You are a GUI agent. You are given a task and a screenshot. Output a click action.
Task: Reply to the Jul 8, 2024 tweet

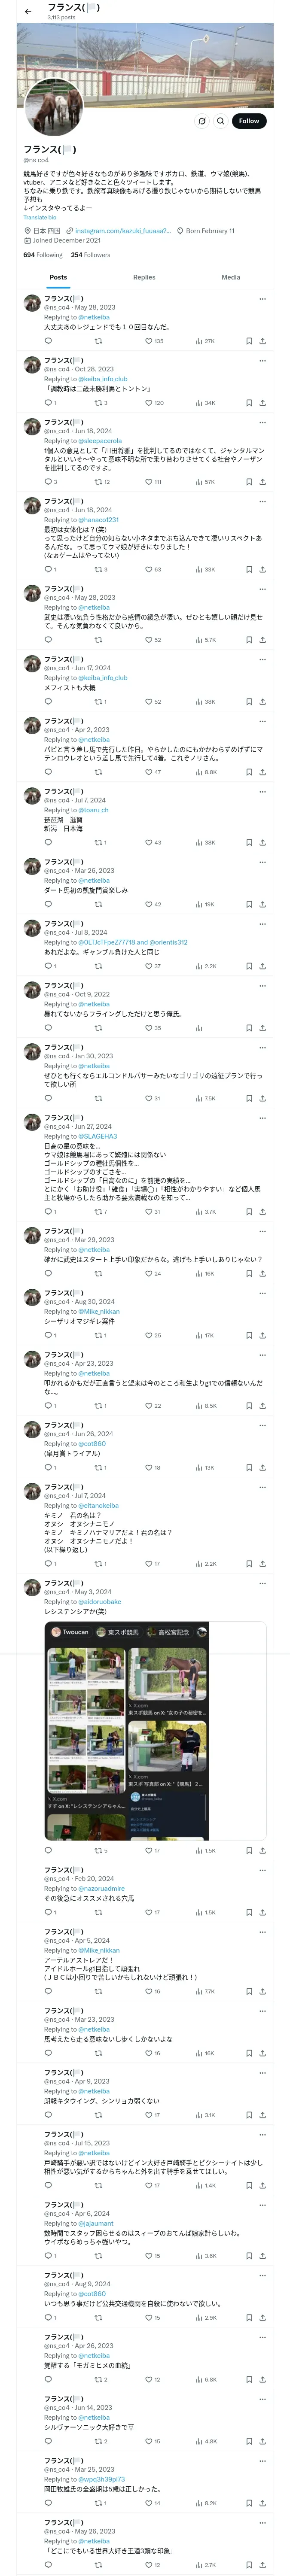coord(48,966)
